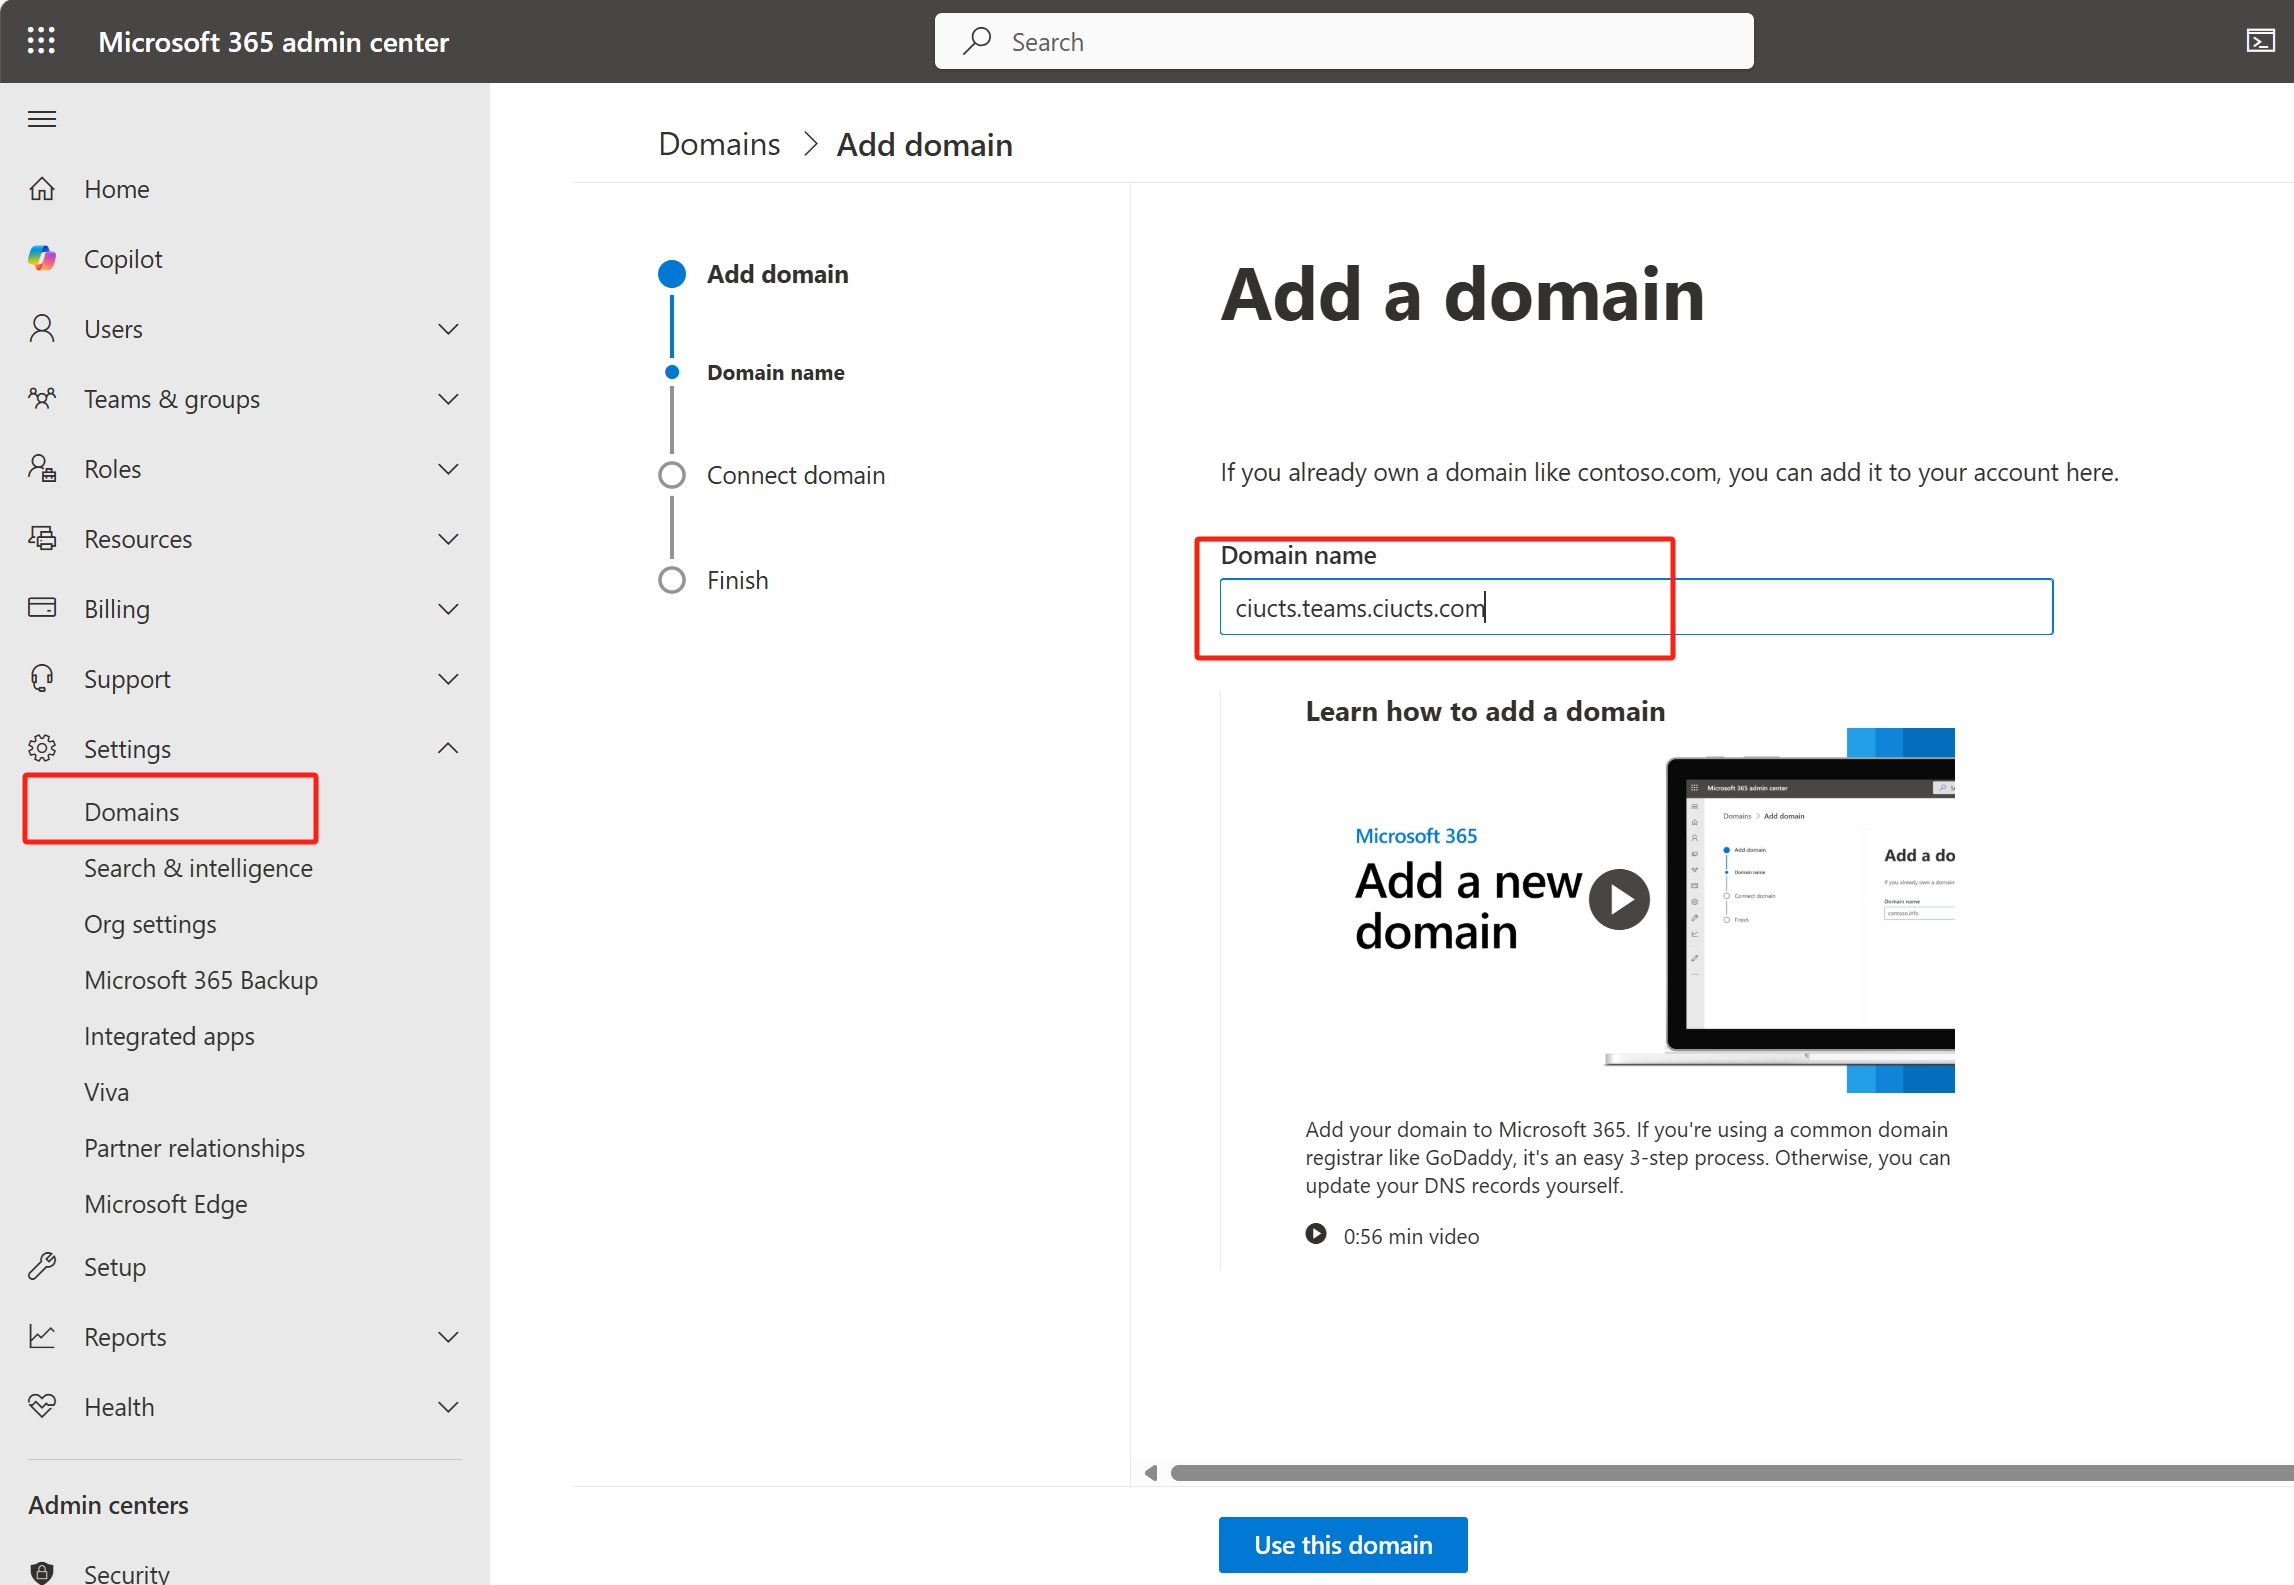Collapse the navigation menu hamburger icon
Viewport: 2294px width, 1585px height.
[x=42, y=119]
